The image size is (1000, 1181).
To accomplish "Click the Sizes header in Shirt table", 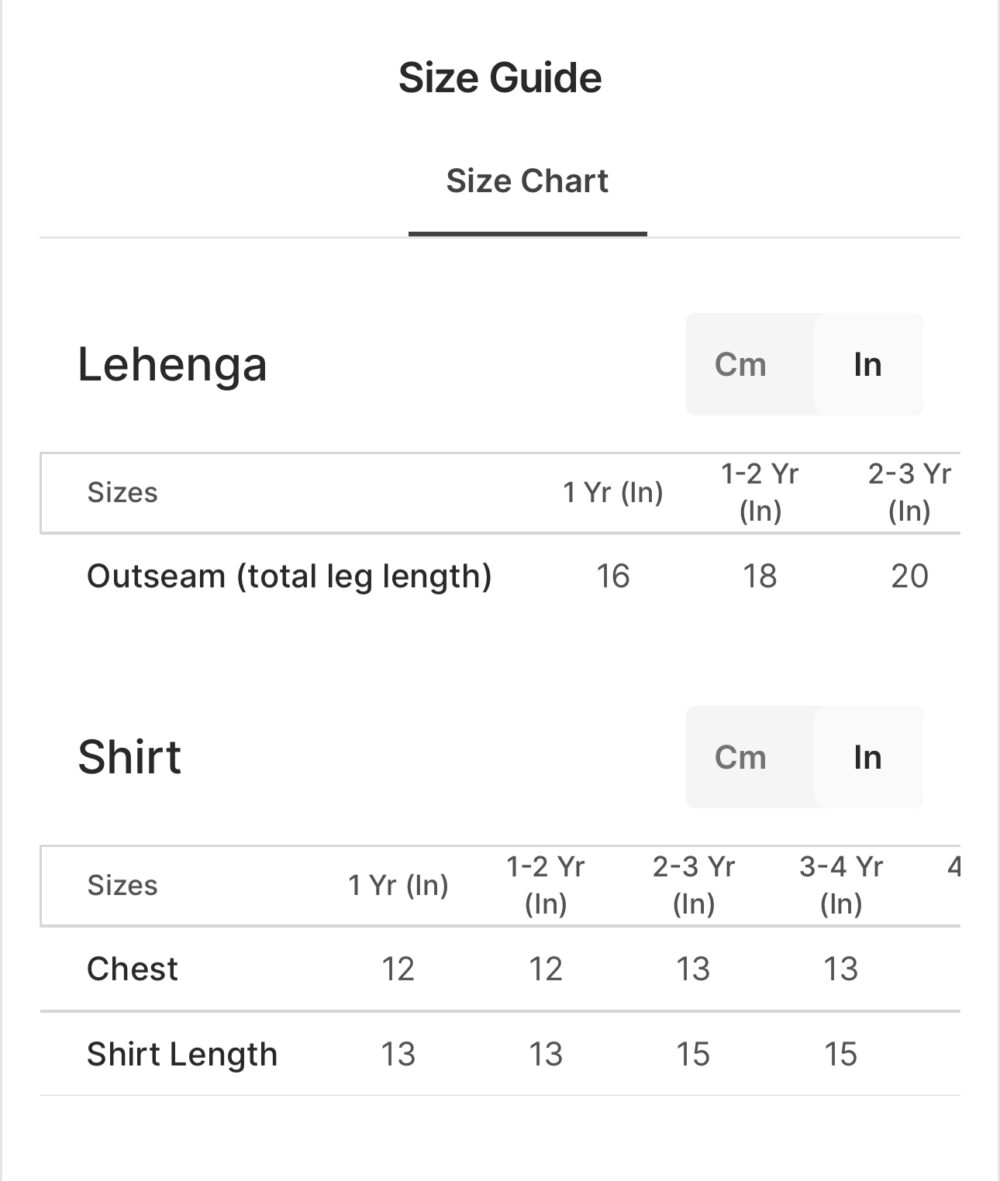I will pyautogui.click(x=122, y=886).
